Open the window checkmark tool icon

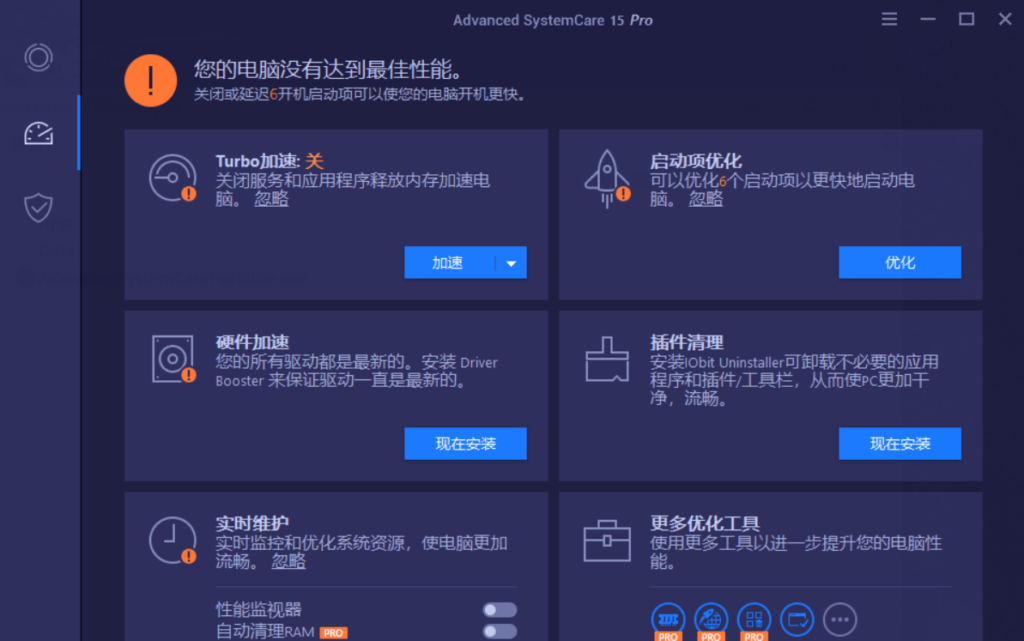(797, 619)
